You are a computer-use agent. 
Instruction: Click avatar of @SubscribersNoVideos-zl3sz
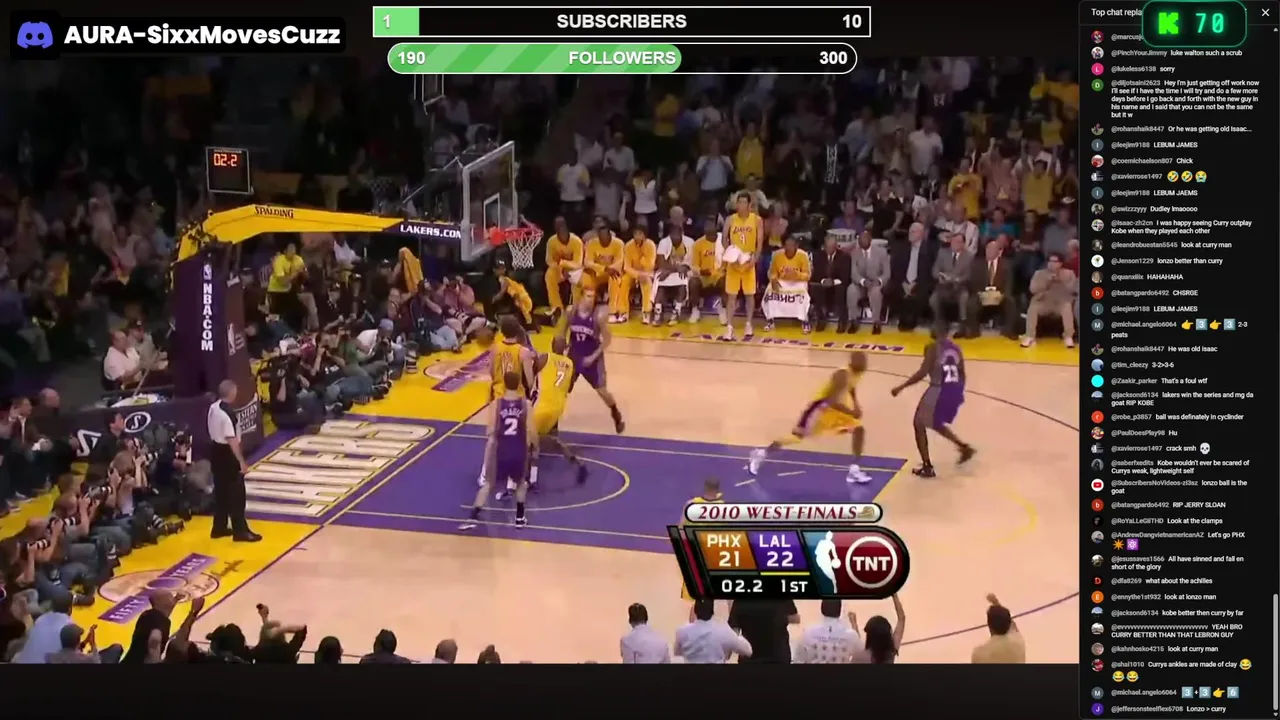tap(1097, 485)
